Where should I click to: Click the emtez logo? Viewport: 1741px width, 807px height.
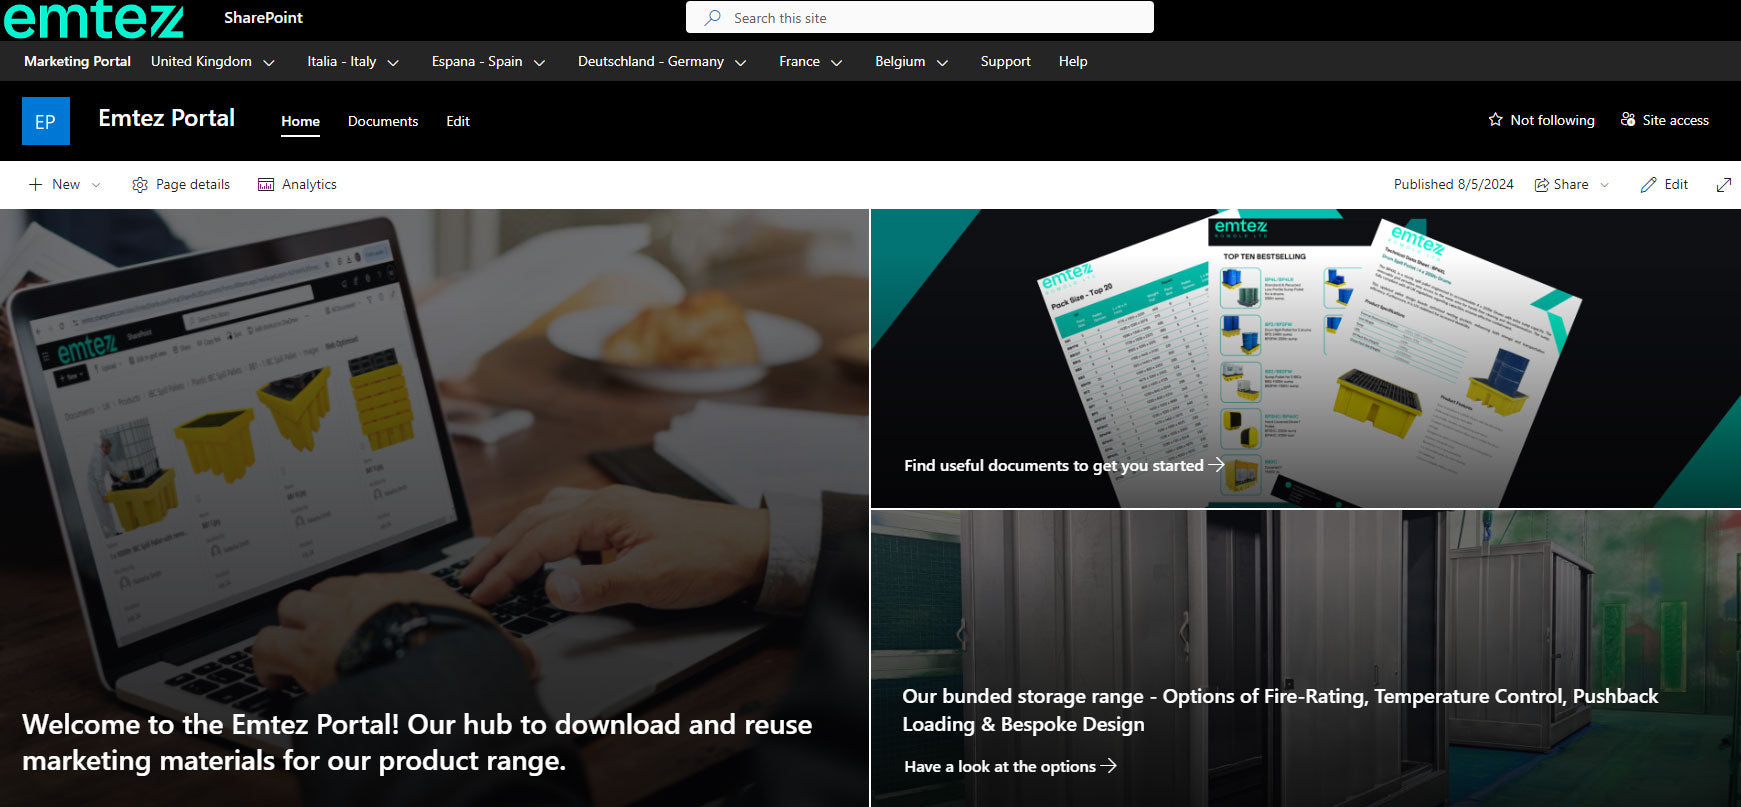(x=93, y=19)
